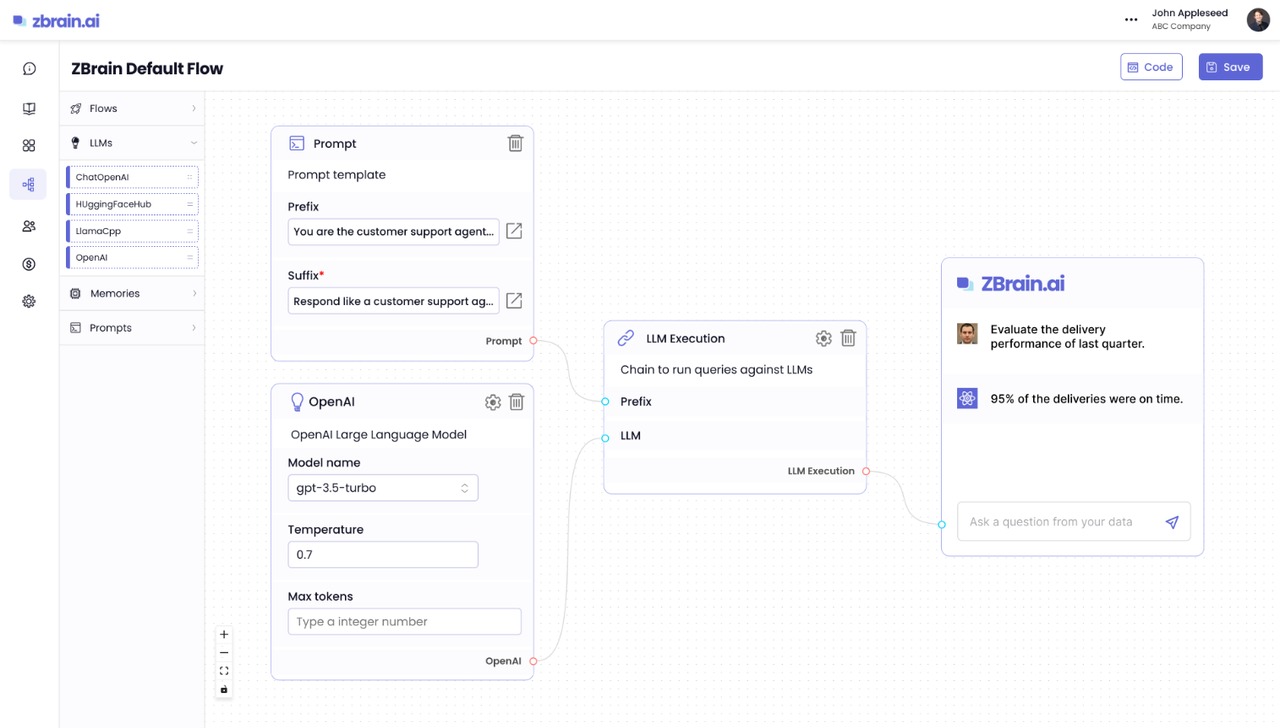This screenshot has width=1280, height=728.
Task: Expand the Memories section
Action: coord(132,293)
